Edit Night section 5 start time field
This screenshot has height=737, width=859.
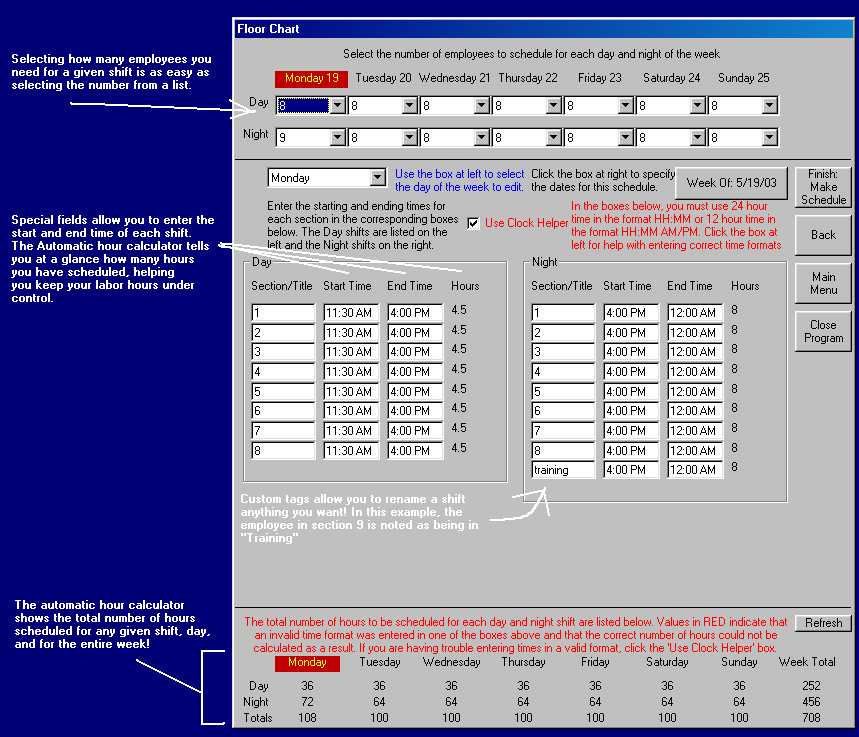point(631,391)
